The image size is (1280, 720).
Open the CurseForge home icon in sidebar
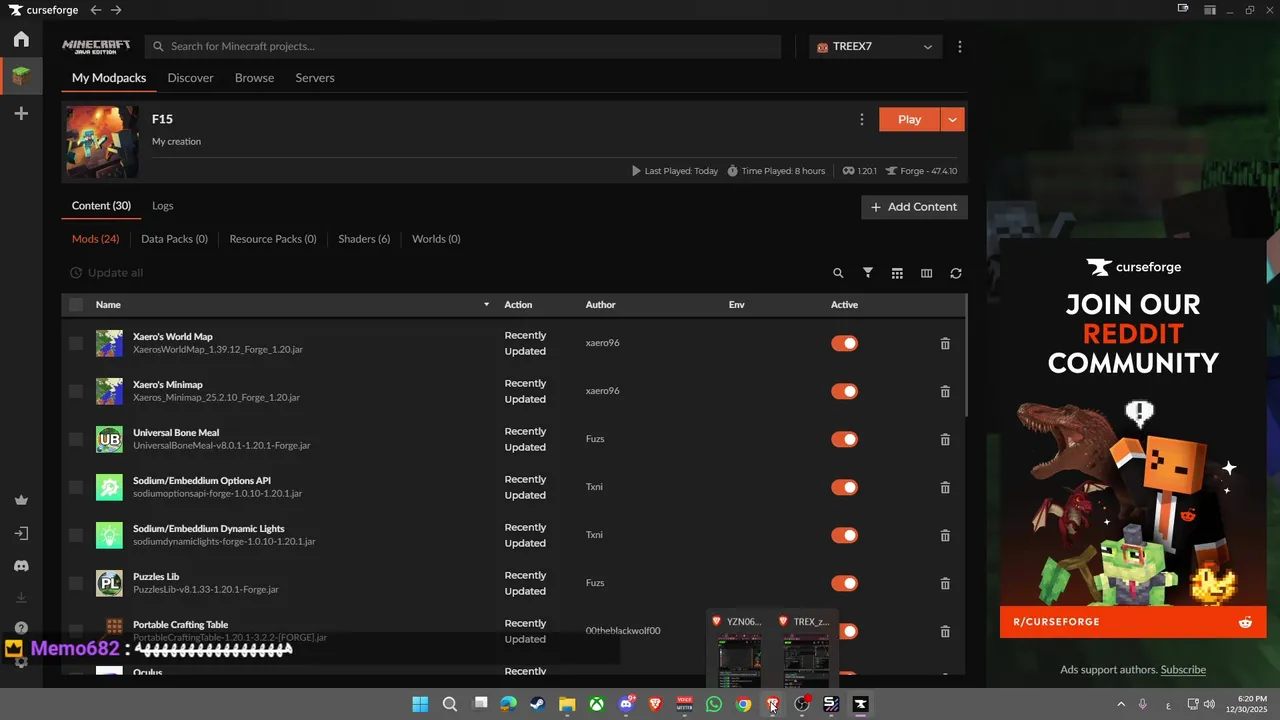click(x=21, y=39)
